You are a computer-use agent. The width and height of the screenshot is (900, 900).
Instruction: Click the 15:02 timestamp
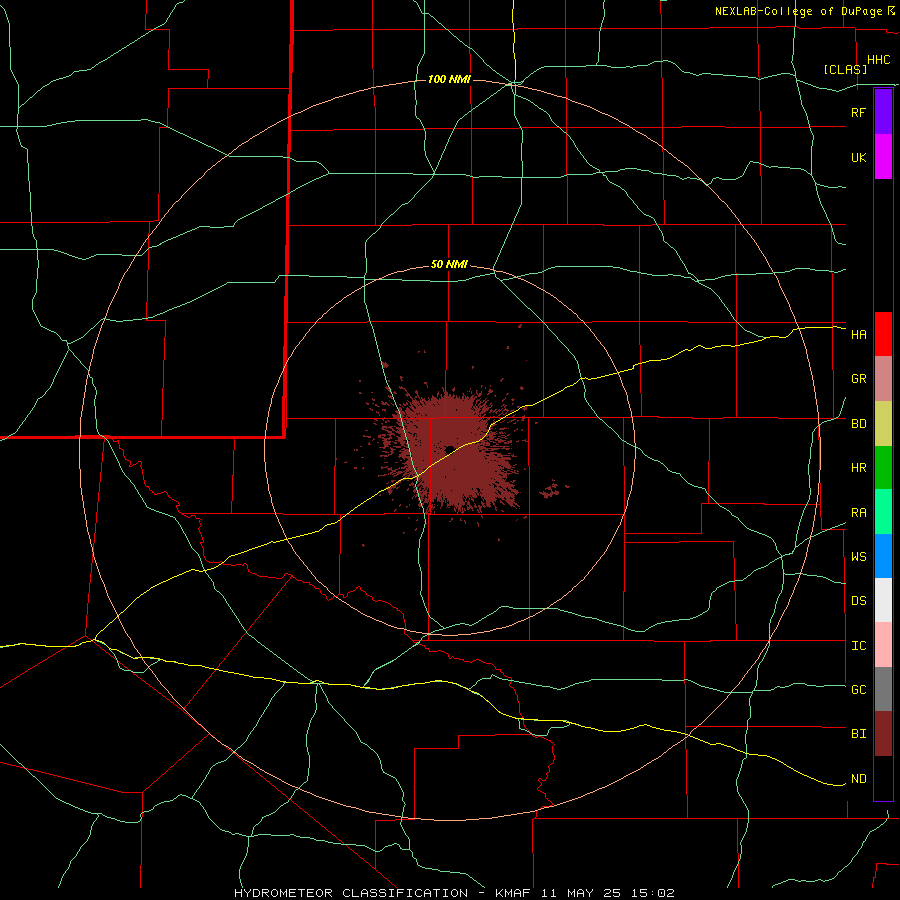[x=654, y=893]
